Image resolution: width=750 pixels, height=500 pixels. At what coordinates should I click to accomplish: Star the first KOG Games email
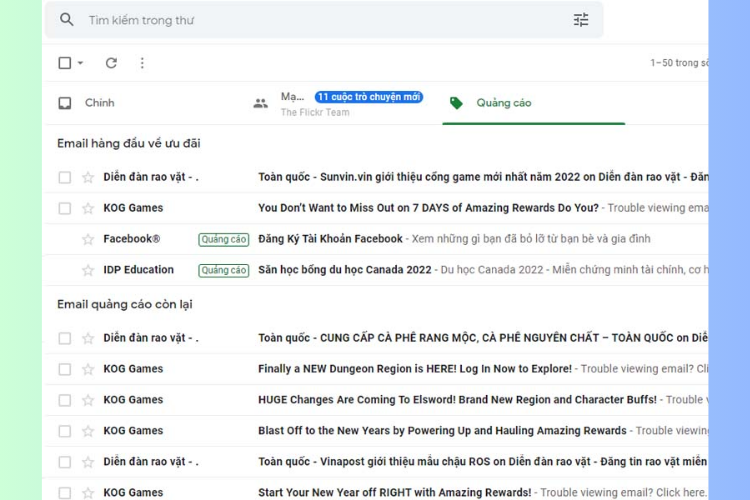(x=87, y=208)
